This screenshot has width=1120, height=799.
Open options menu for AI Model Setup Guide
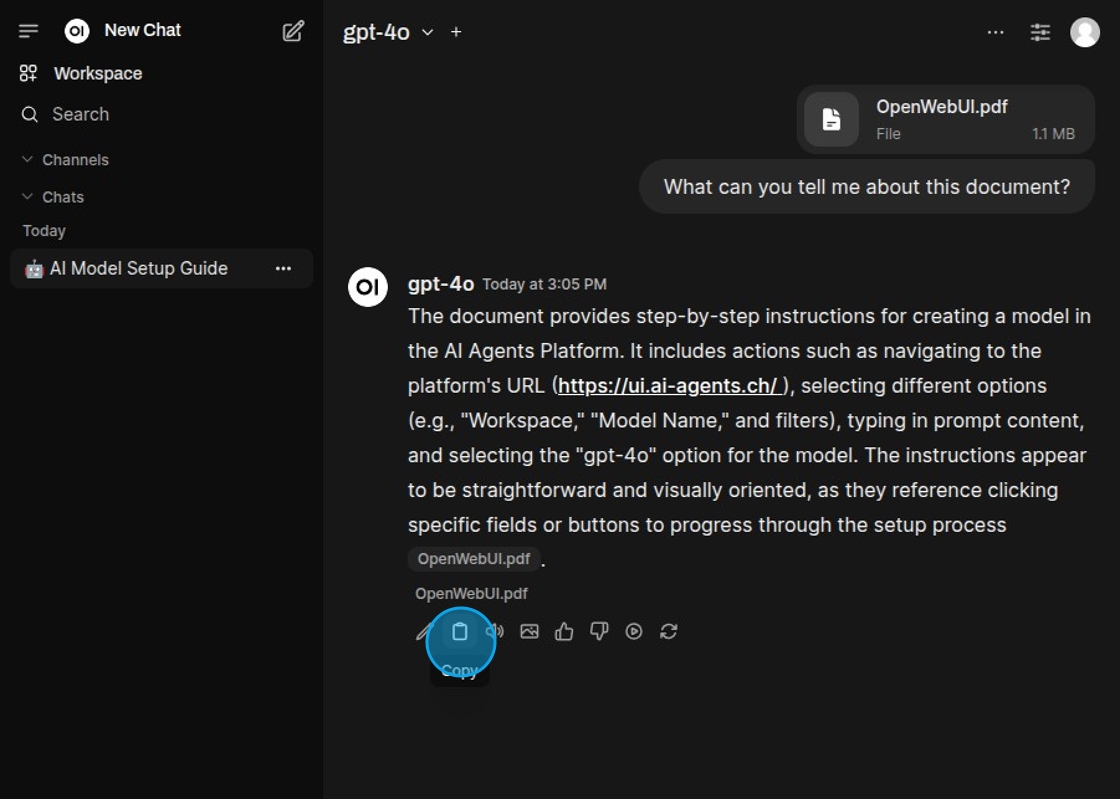(x=284, y=268)
